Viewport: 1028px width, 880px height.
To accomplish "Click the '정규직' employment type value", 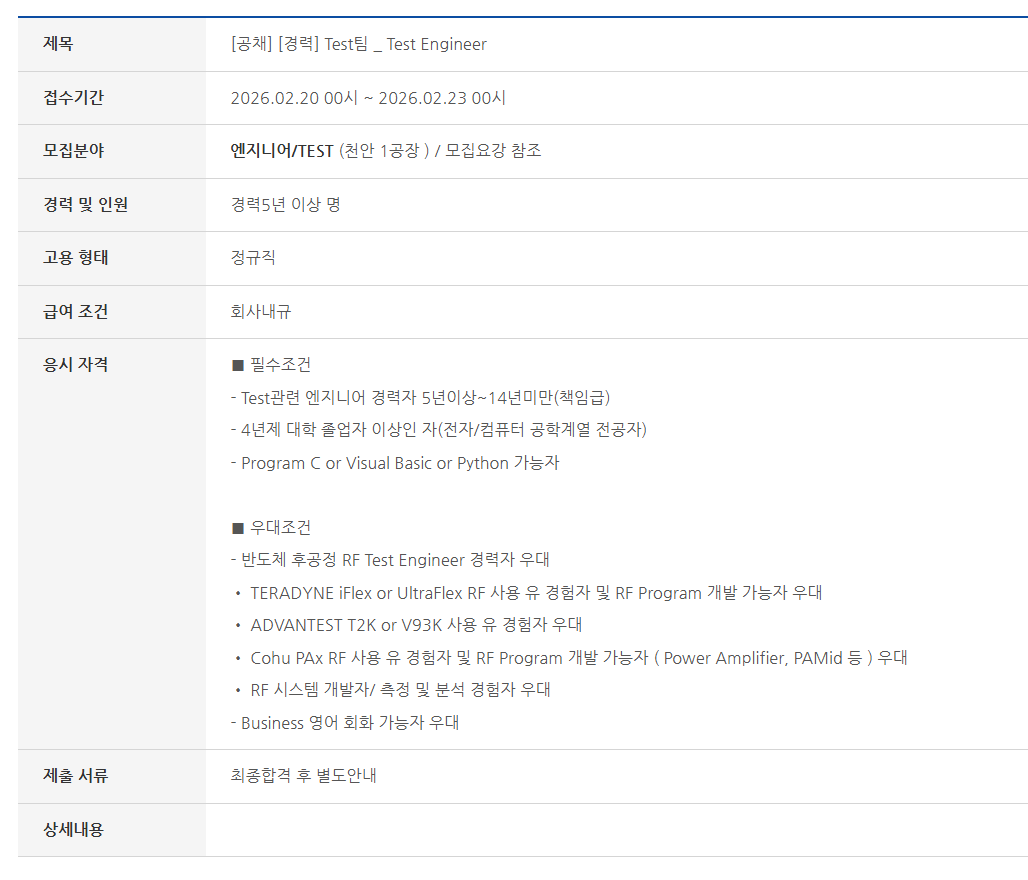I will click(x=253, y=258).
